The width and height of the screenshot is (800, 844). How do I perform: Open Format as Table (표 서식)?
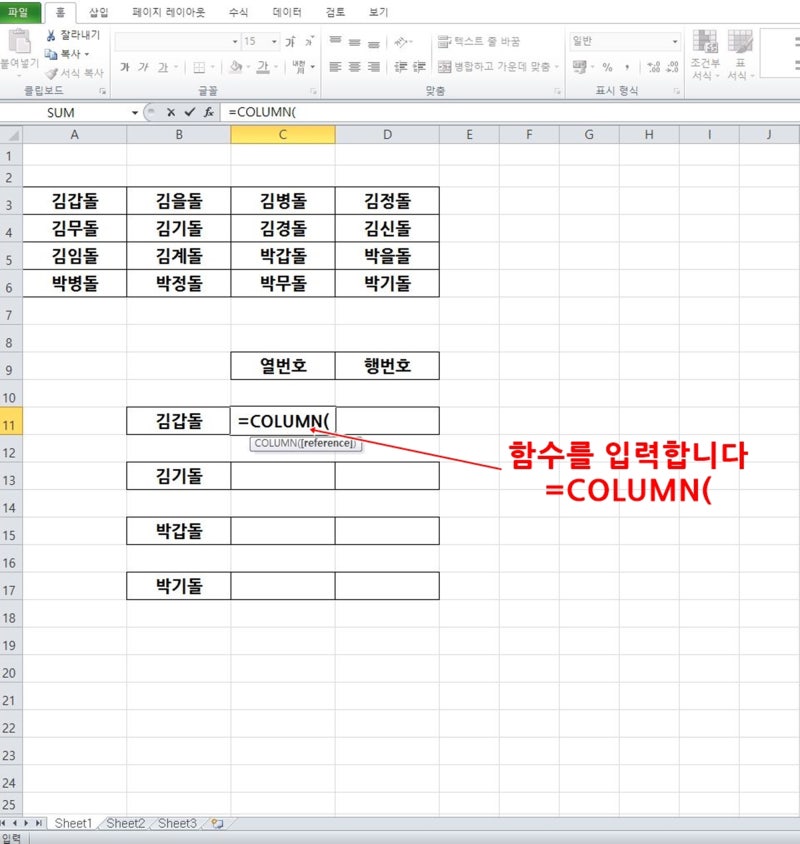pos(740,54)
